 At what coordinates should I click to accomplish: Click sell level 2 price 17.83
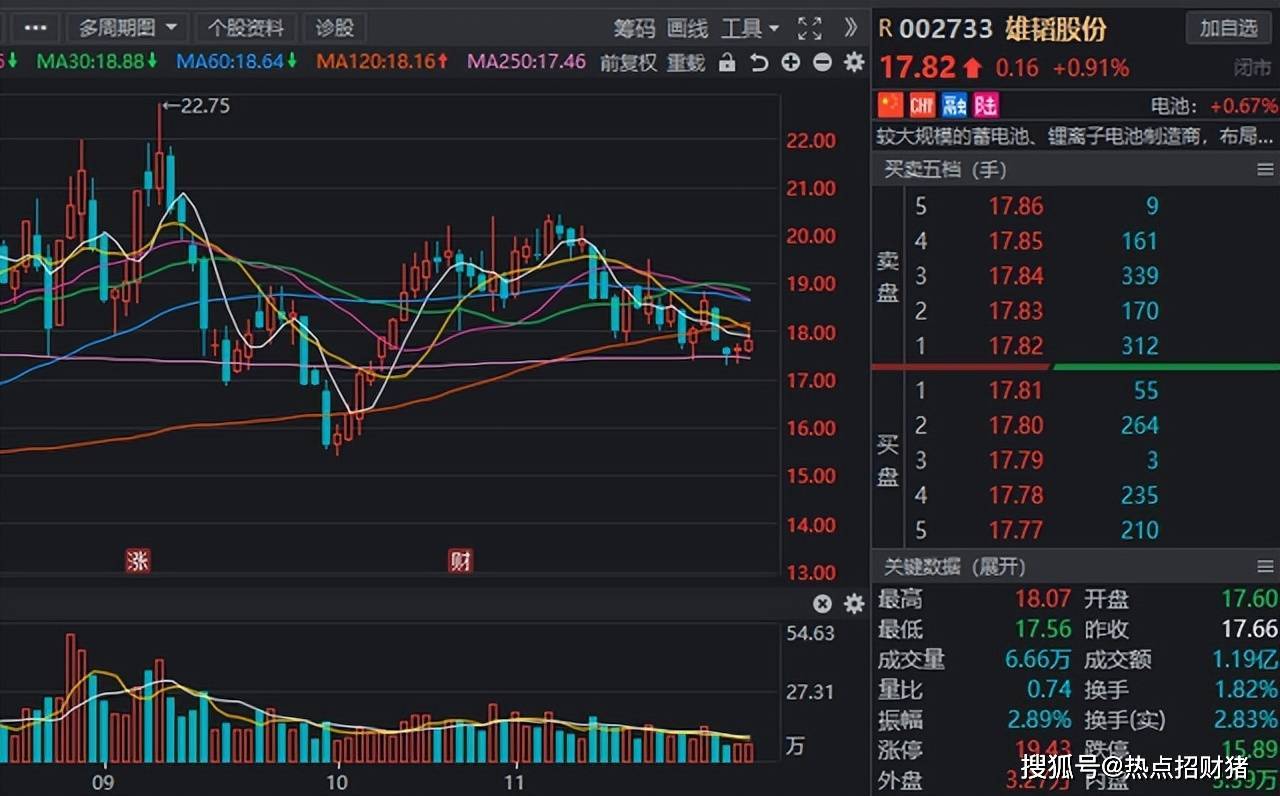[x=1016, y=311]
